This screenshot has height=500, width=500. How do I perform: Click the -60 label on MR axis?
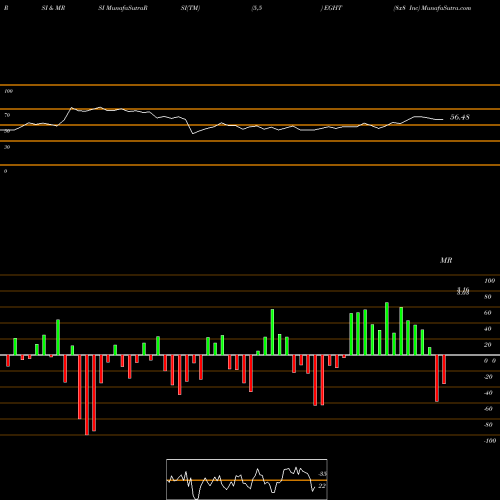tap(488, 409)
